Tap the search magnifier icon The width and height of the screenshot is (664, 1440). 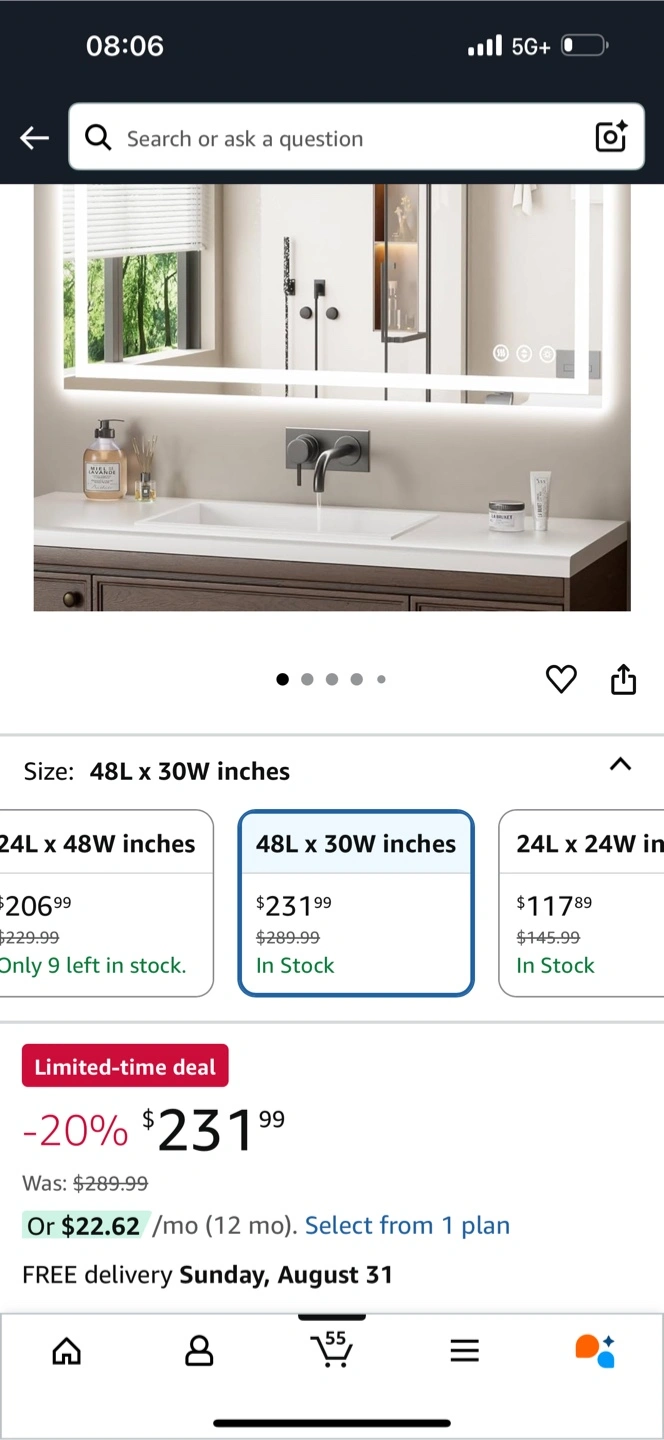coord(98,138)
